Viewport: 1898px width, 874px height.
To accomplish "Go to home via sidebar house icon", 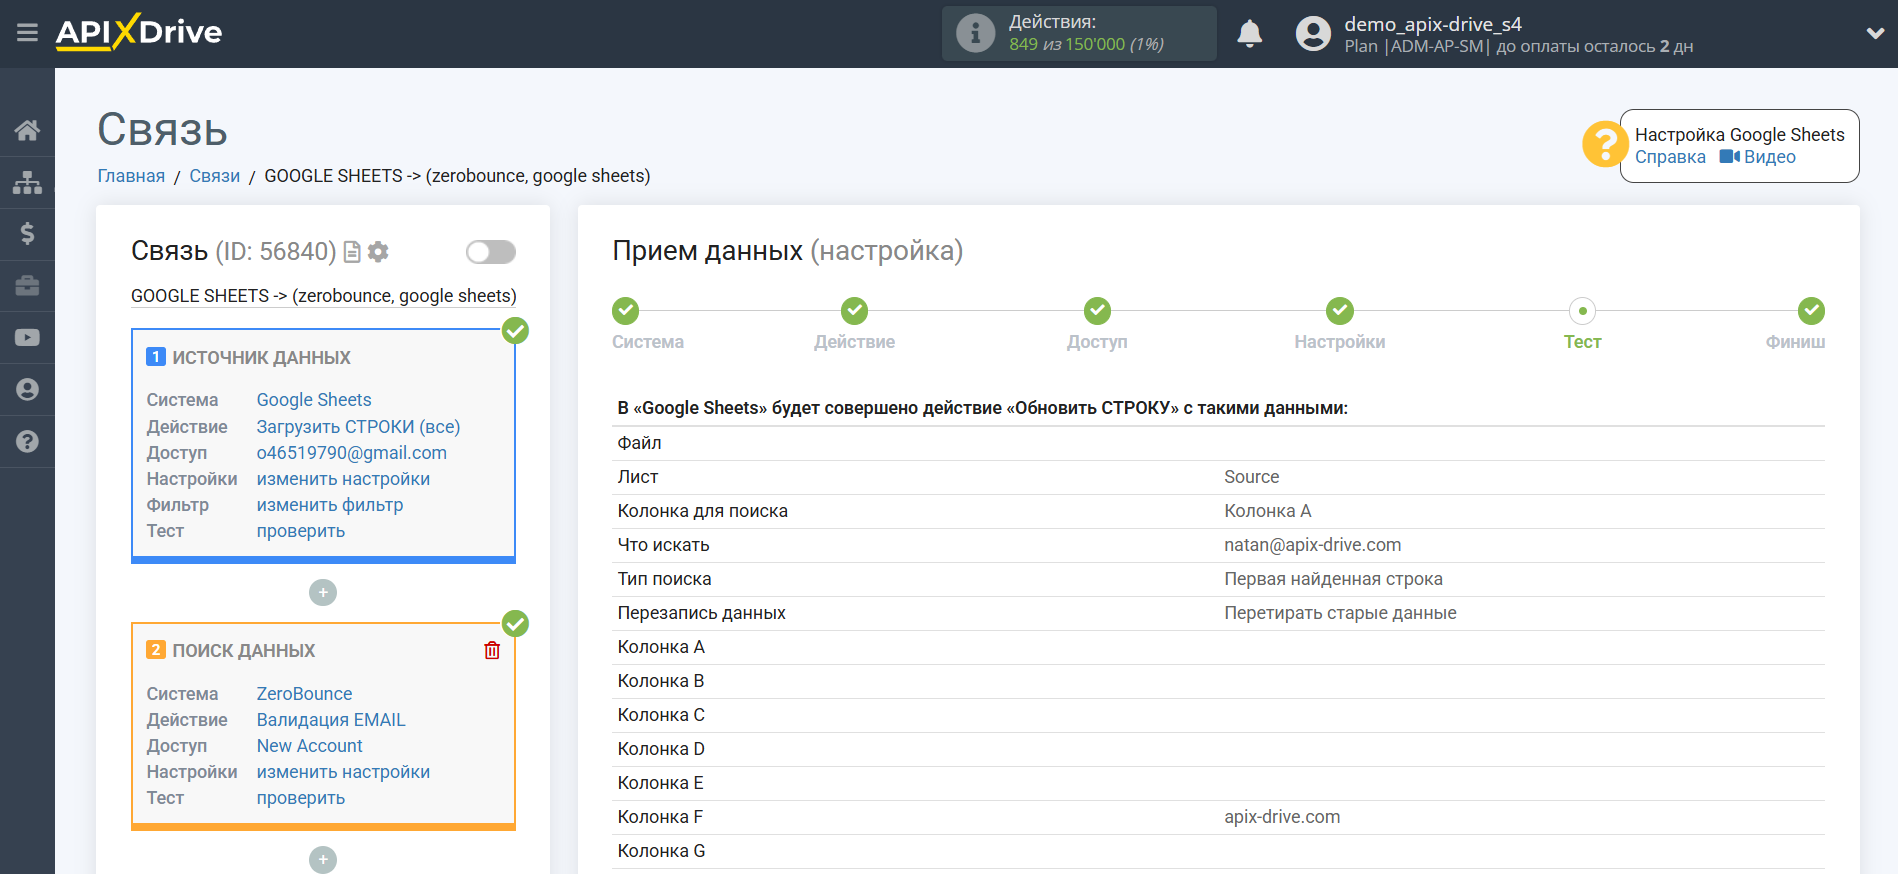I will coord(27,130).
